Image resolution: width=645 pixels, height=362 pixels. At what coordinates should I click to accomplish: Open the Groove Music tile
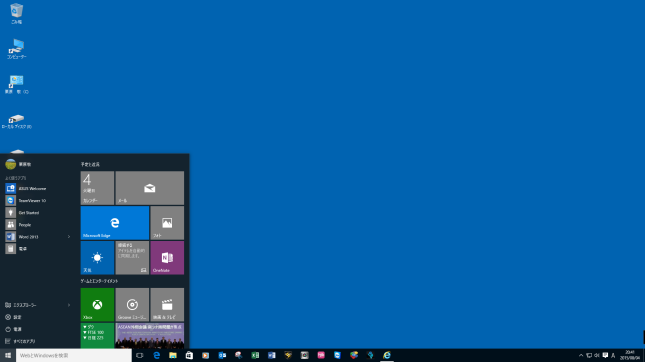(132, 304)
